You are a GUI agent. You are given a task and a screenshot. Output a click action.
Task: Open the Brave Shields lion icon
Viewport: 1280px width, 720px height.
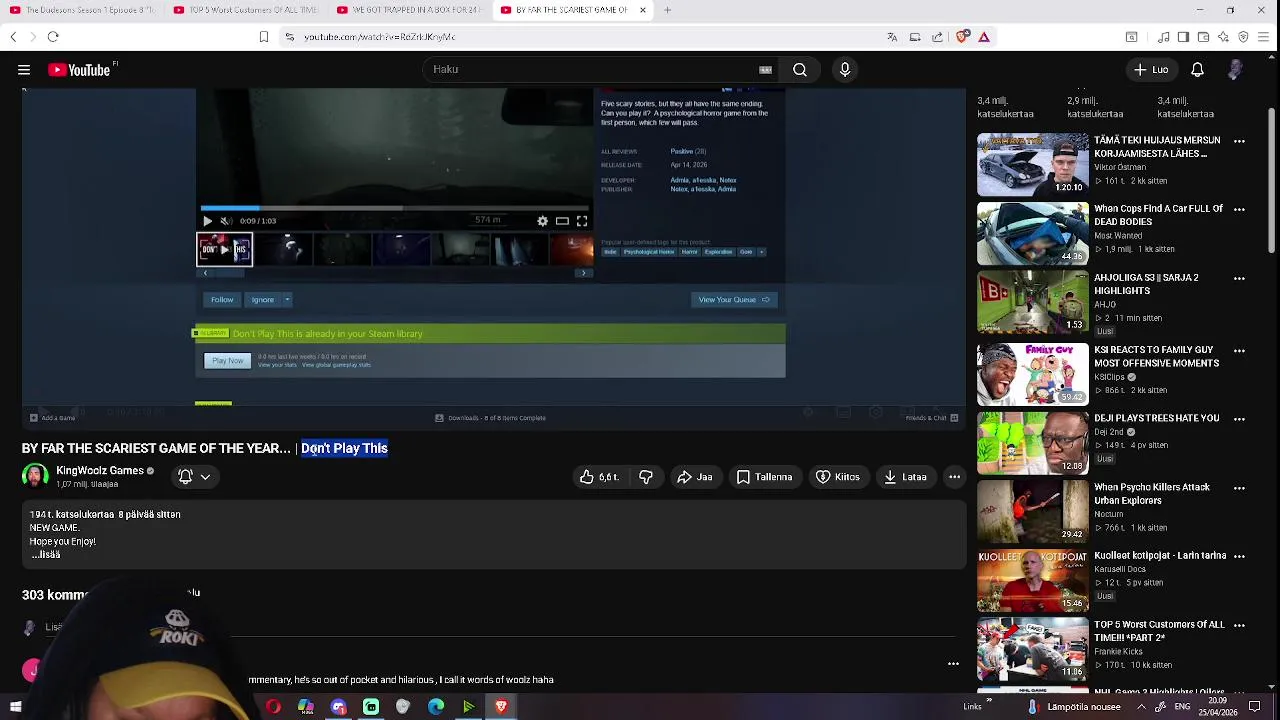[x=962, y=37]
